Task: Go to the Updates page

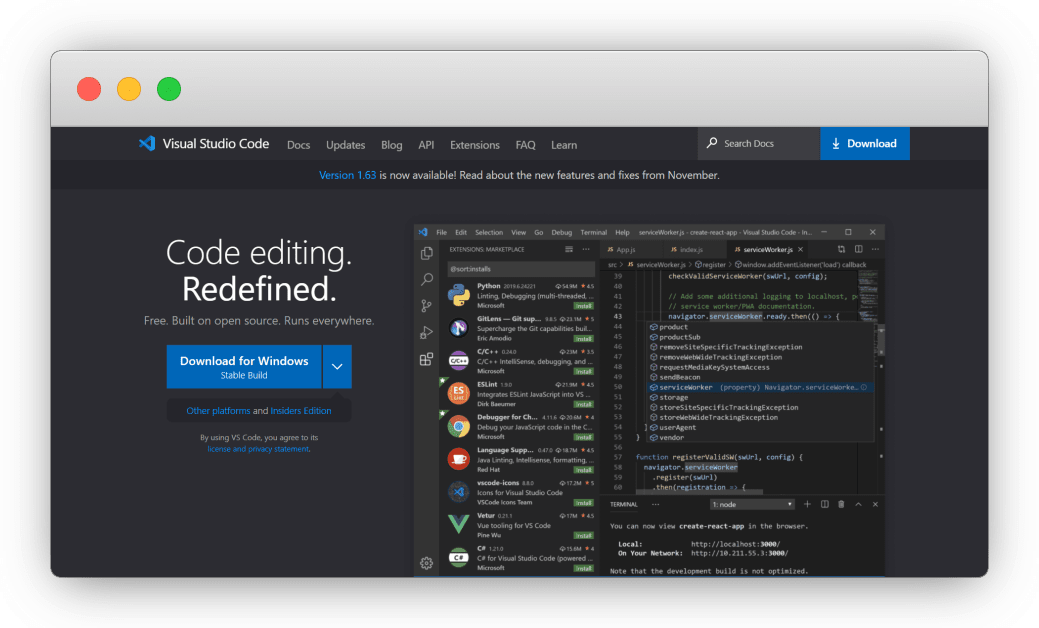Action: [345, 144]
